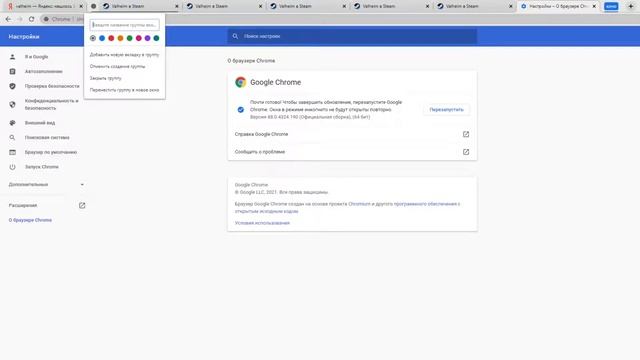Open Внешний вид via palette icon
Viewport: 640px width, 360px height.
(12, 123)
